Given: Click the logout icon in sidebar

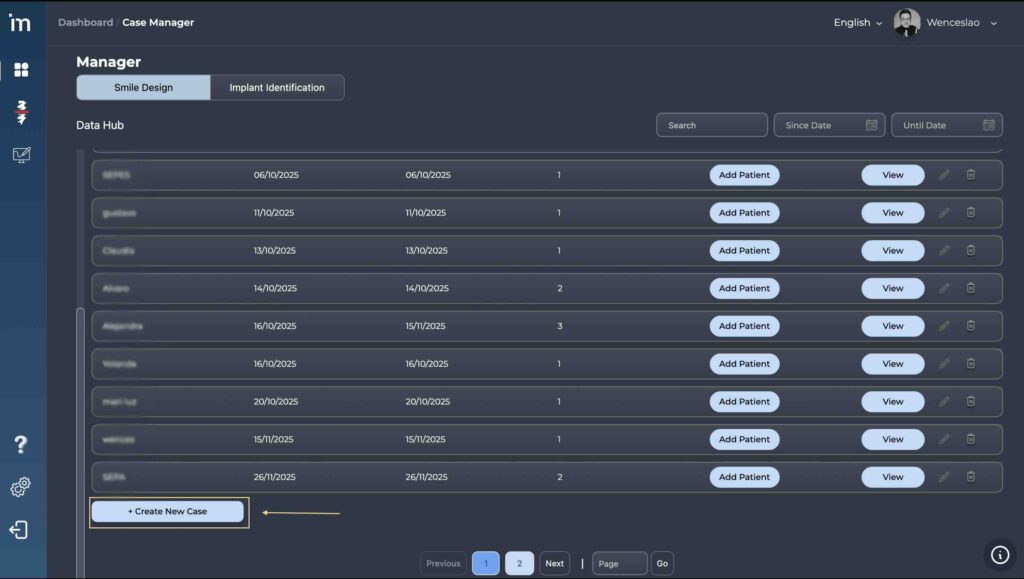Looking at the screenshot, I should tap(19, 530).
